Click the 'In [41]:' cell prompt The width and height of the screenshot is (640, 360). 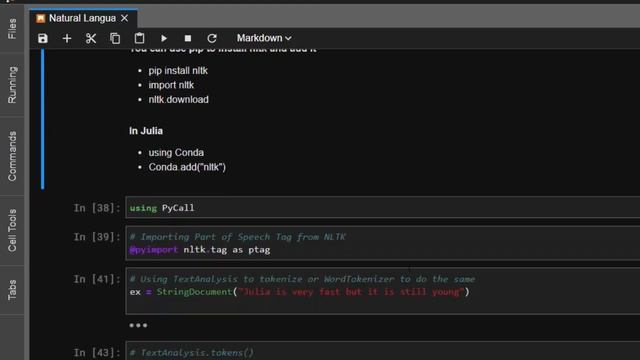97,279
